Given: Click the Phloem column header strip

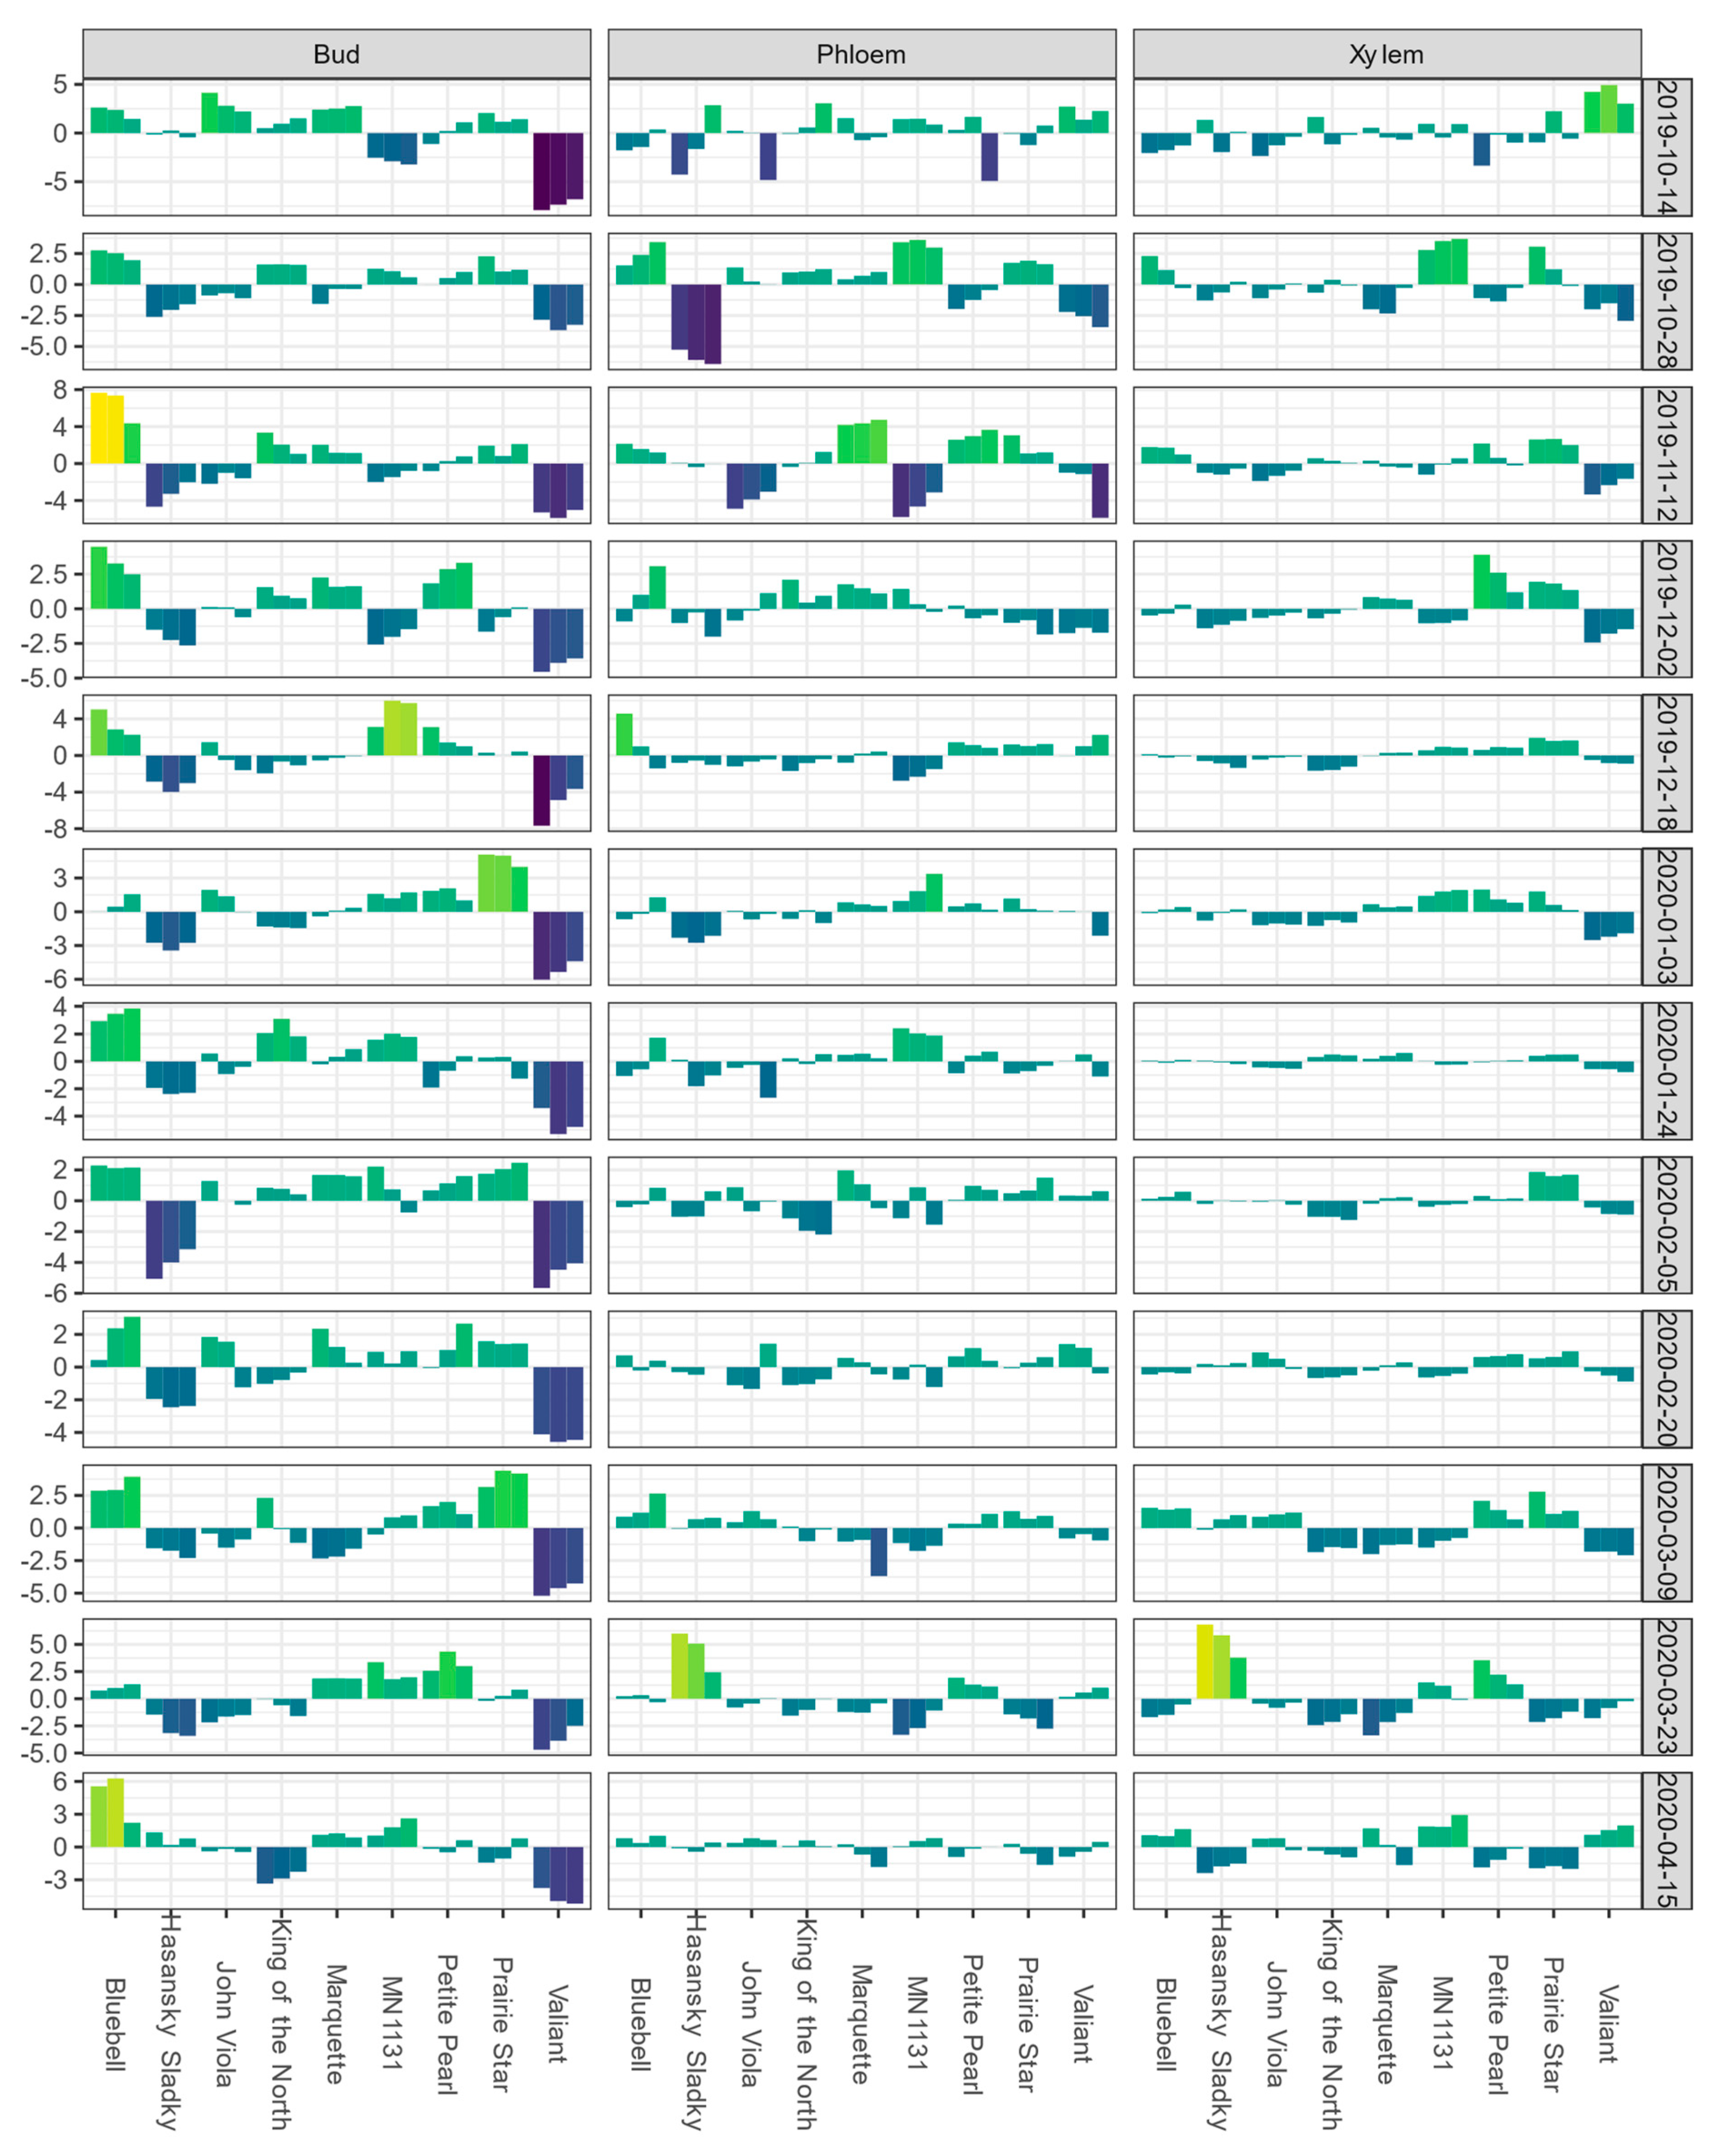Looking at the screenshot, I should [861, 54].
